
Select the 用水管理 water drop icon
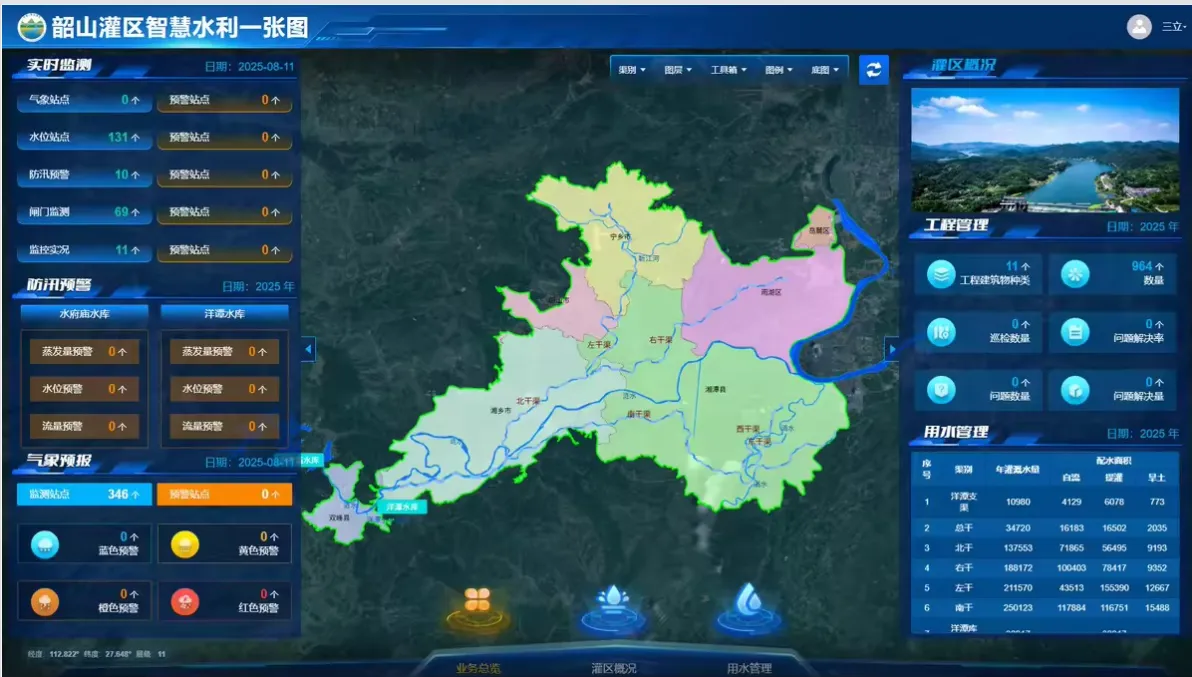[x=748, y=606]
